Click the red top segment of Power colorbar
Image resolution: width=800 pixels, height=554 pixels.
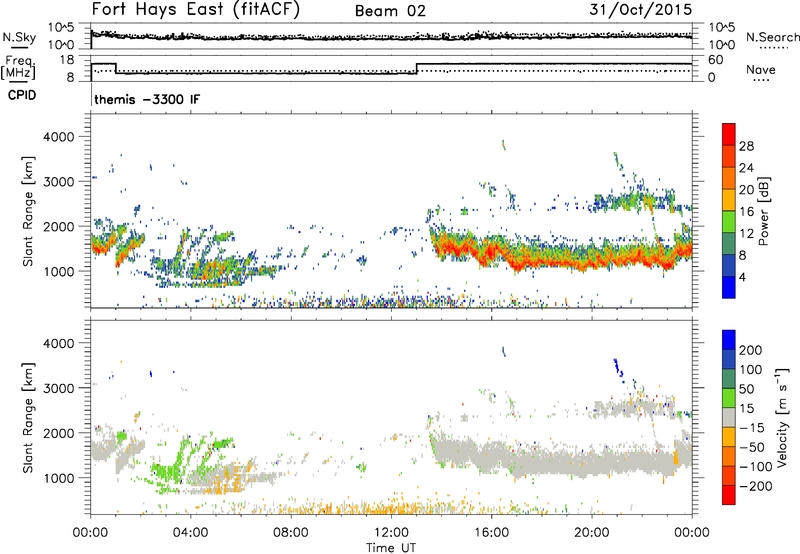pyautogui.click(x=729, y=134)
